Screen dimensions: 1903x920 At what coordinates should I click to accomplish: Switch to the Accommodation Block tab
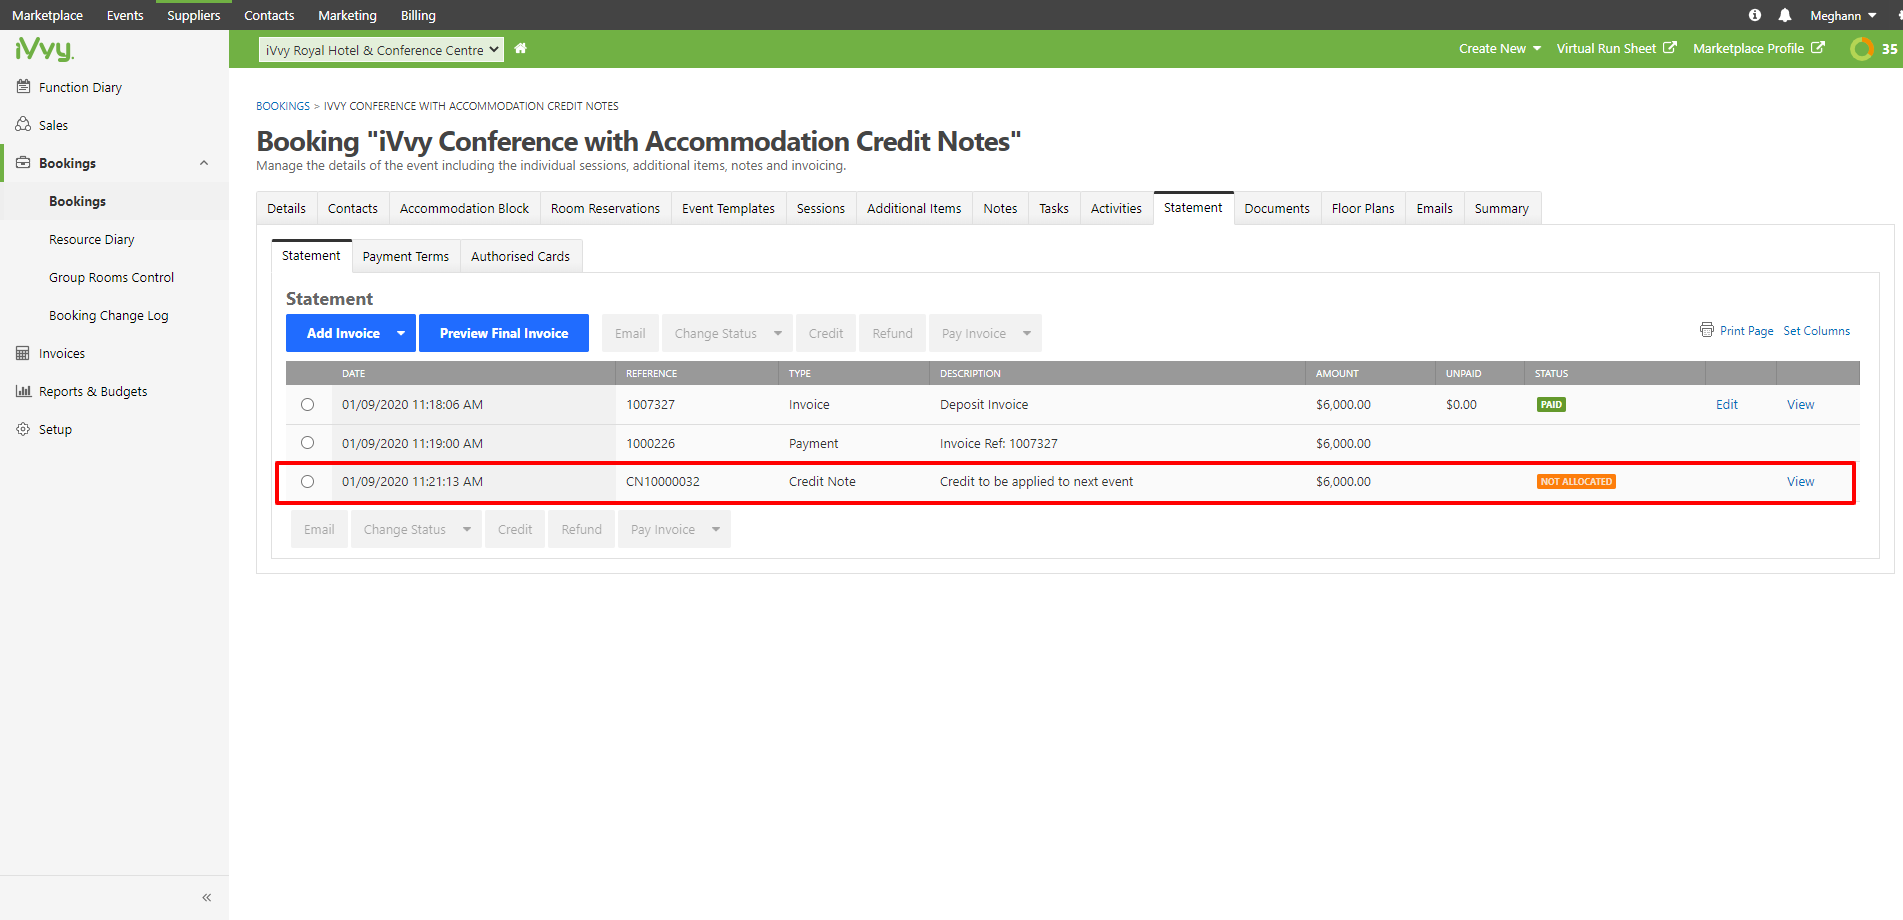coord(464,208)
